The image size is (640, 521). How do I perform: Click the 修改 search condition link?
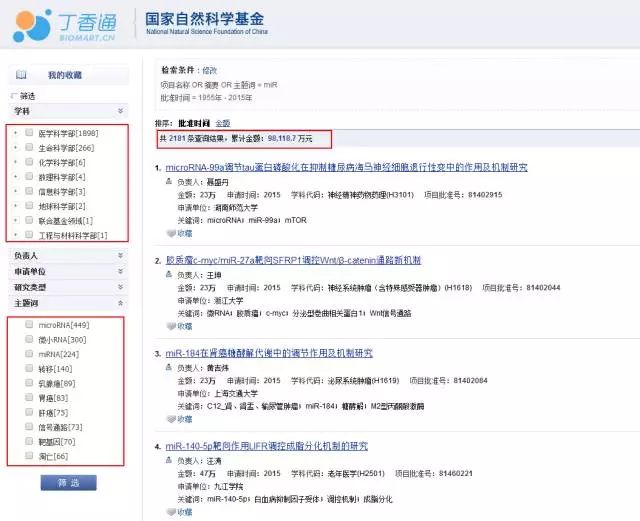tap(209, 70)
